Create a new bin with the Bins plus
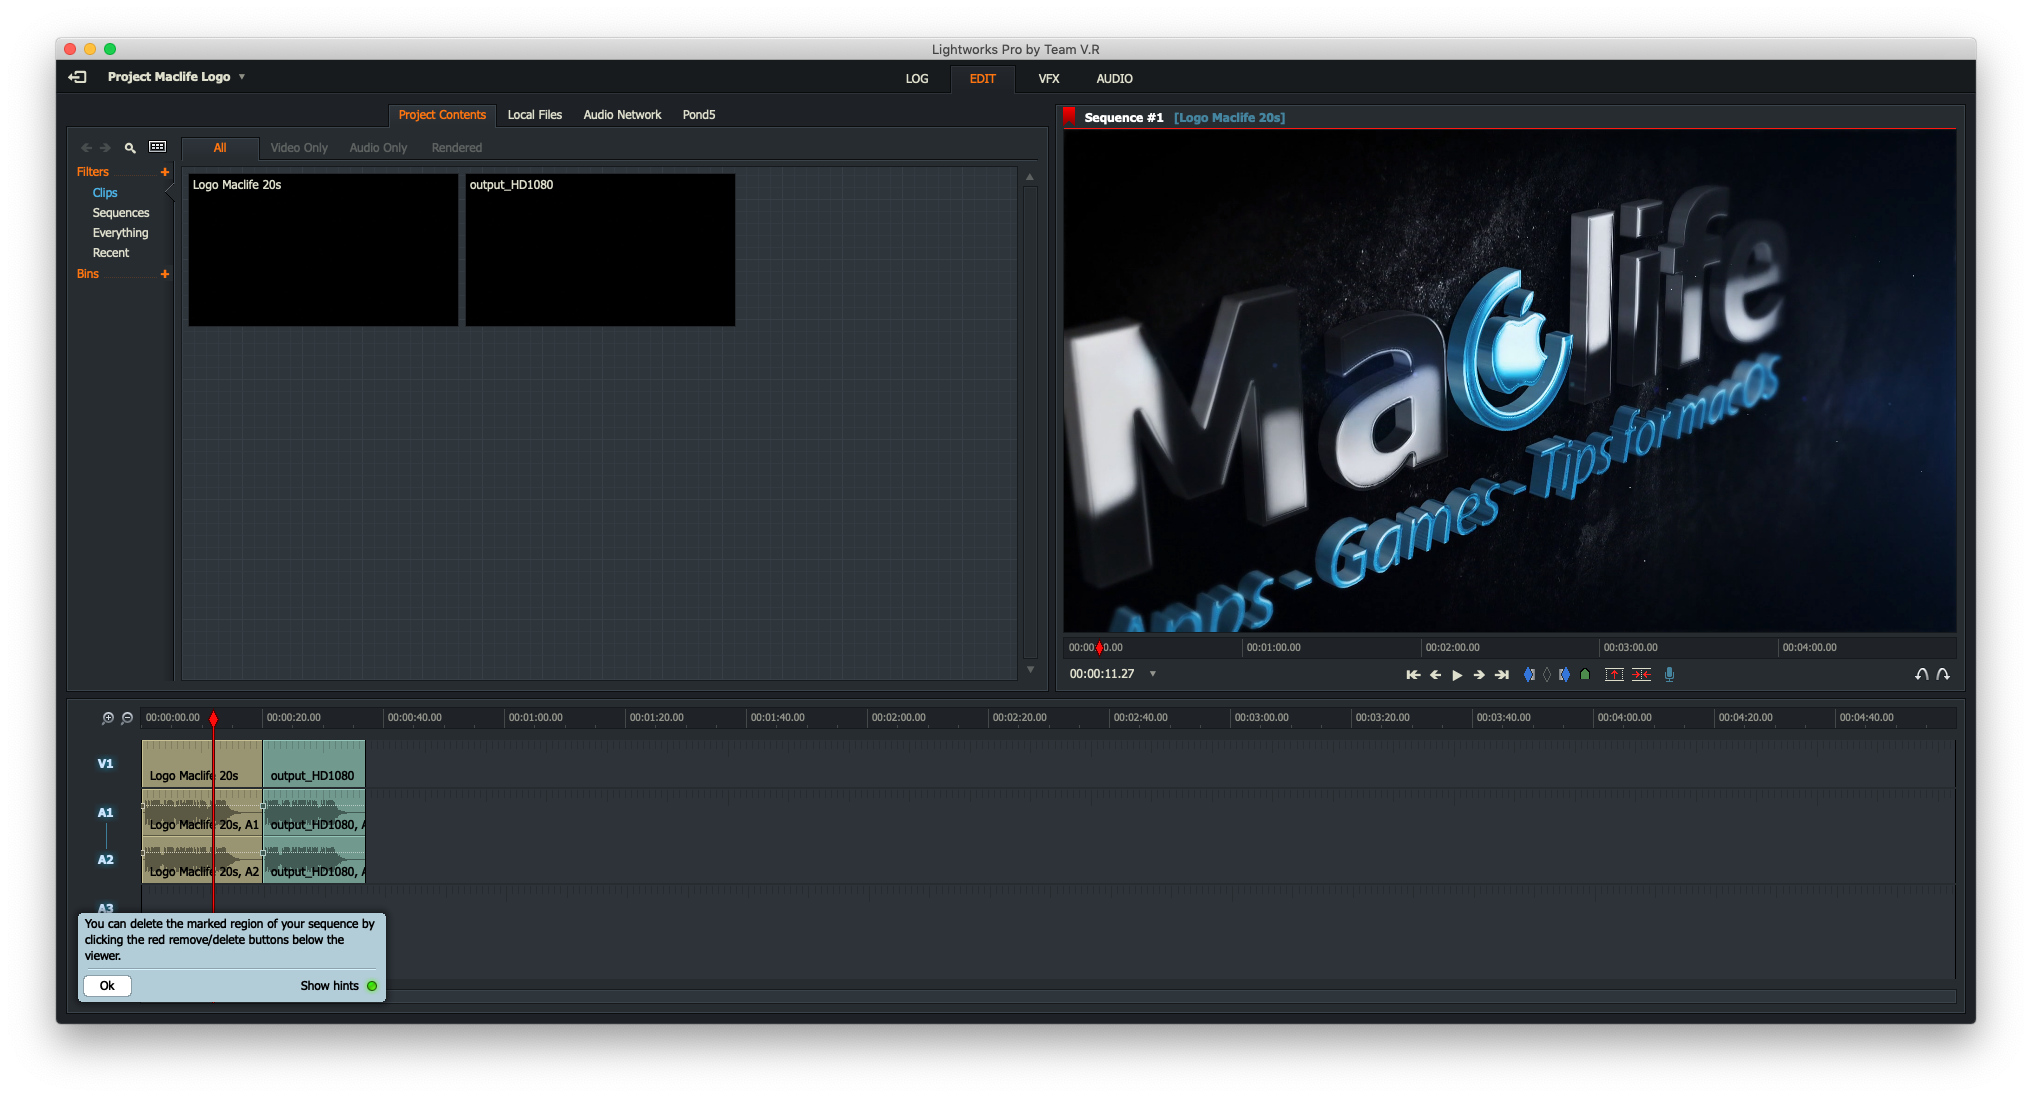Screen dimensions: 2032x1098 165,274
